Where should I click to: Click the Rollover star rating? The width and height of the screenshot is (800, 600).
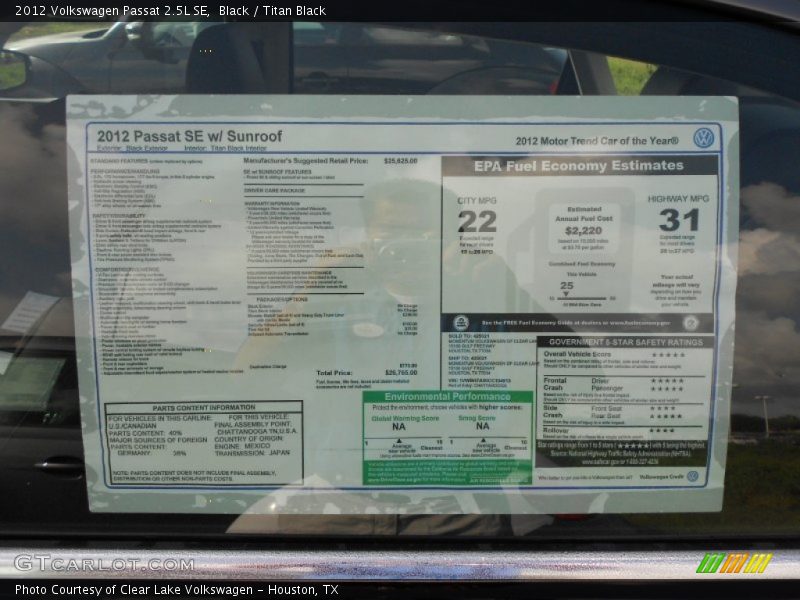662,431
